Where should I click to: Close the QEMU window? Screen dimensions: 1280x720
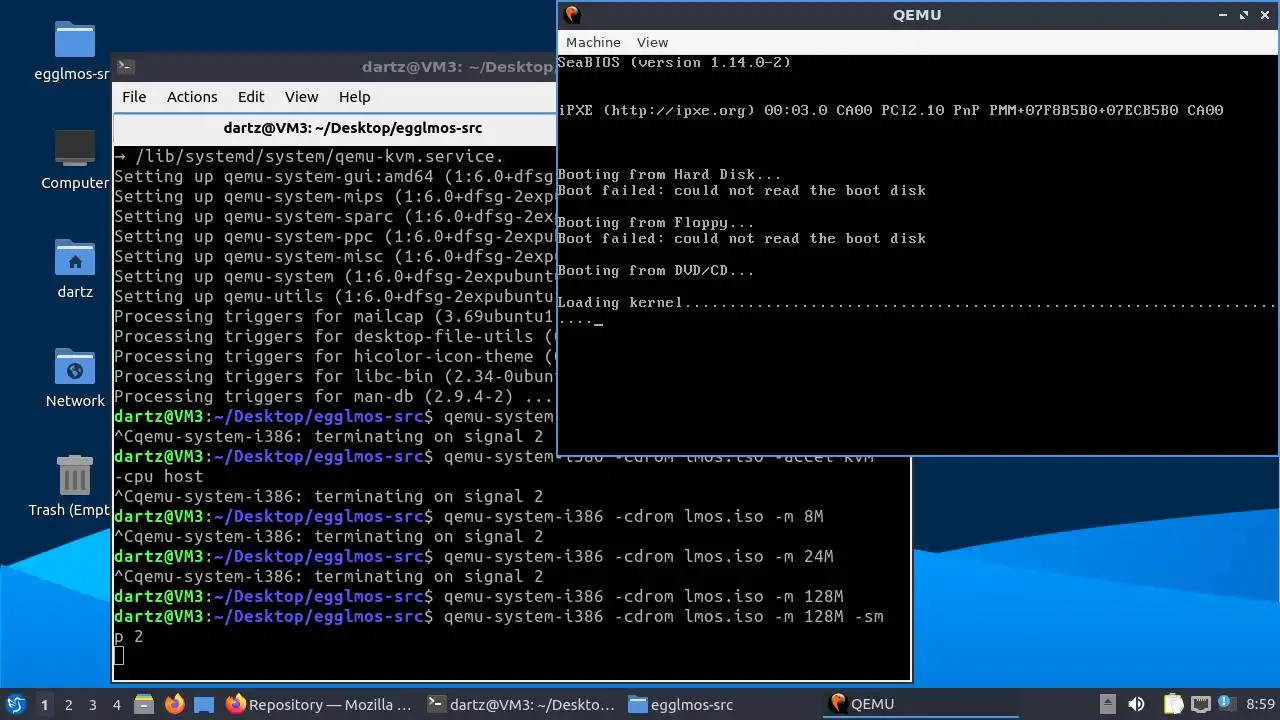click(x=1265, y=15)
